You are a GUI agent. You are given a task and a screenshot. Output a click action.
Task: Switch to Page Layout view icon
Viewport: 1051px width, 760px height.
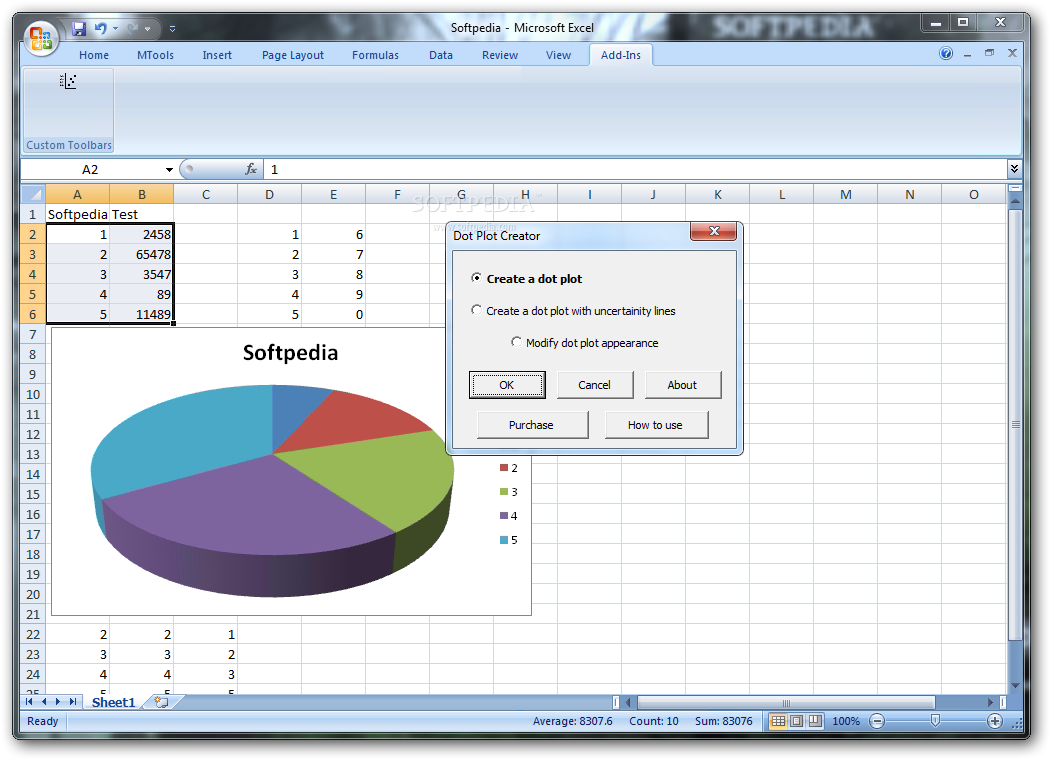[796, 722]
